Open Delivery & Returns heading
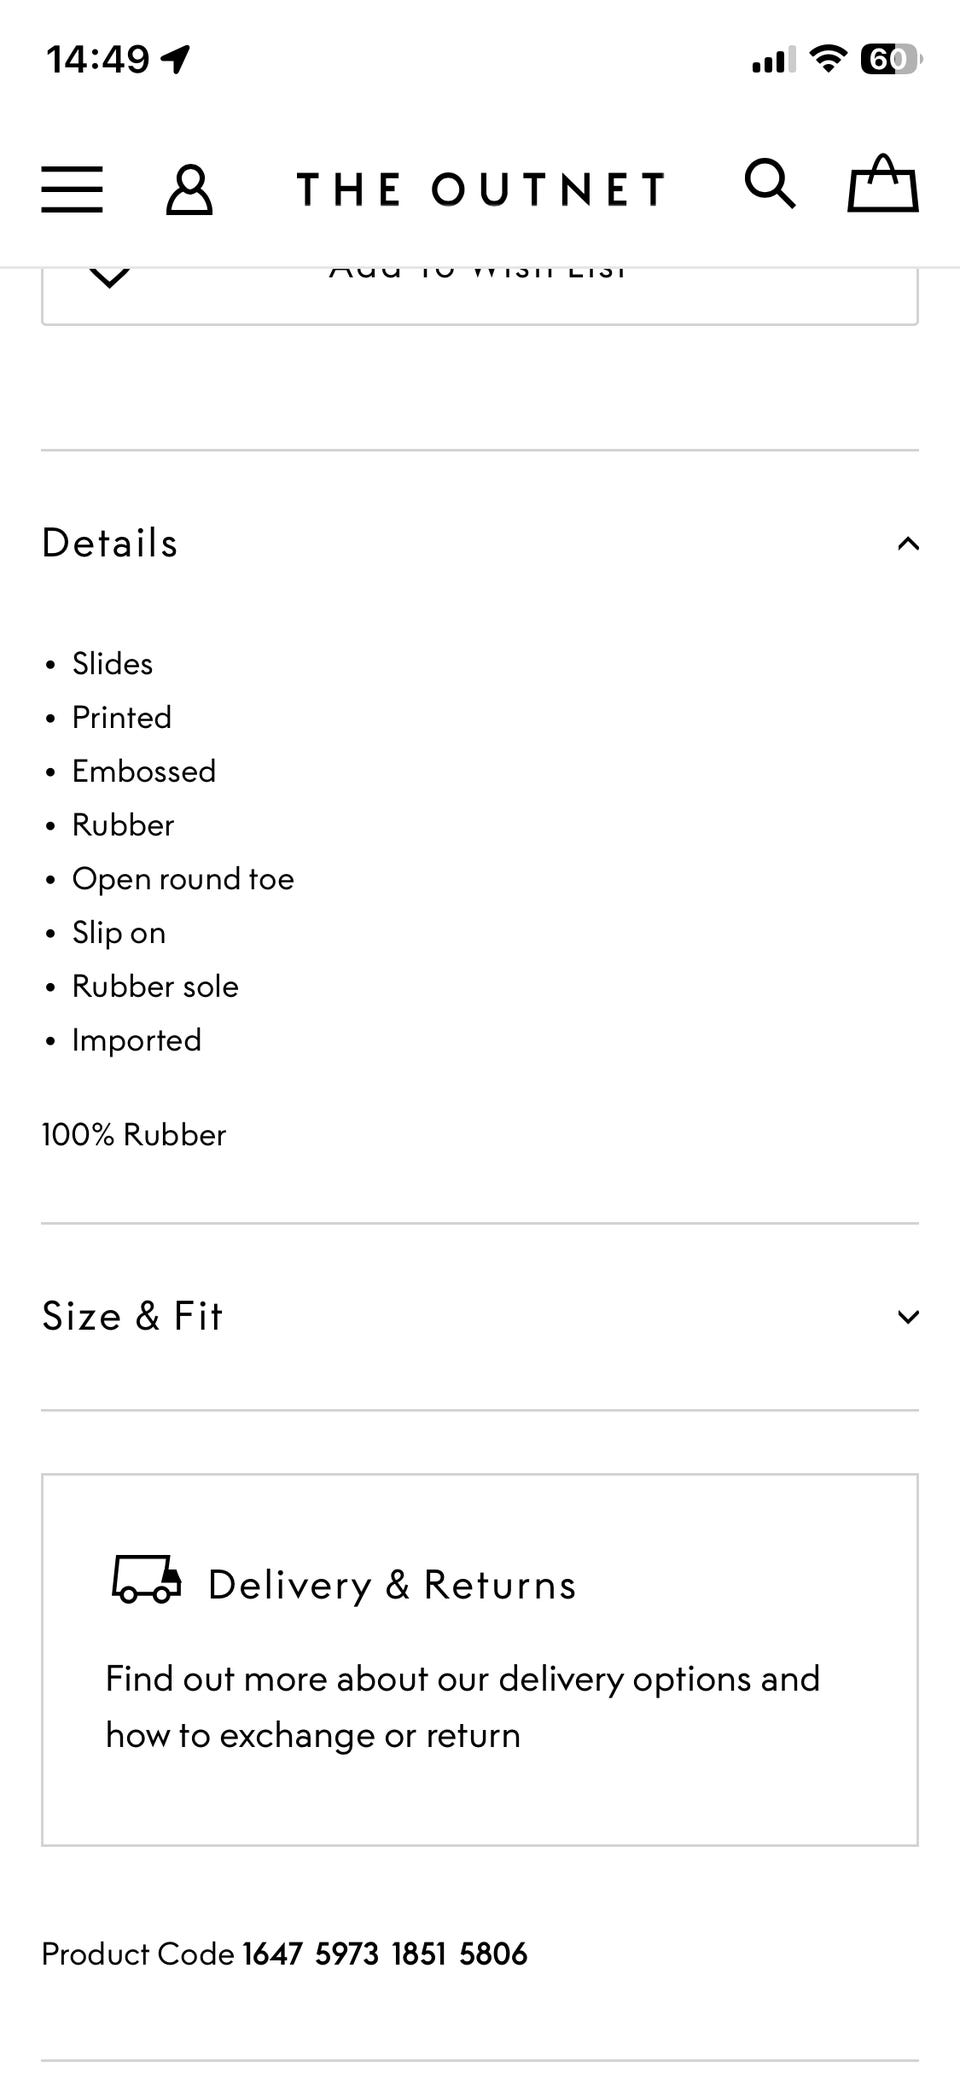Screen dimensions: 960x2079 pos(392,1585)
